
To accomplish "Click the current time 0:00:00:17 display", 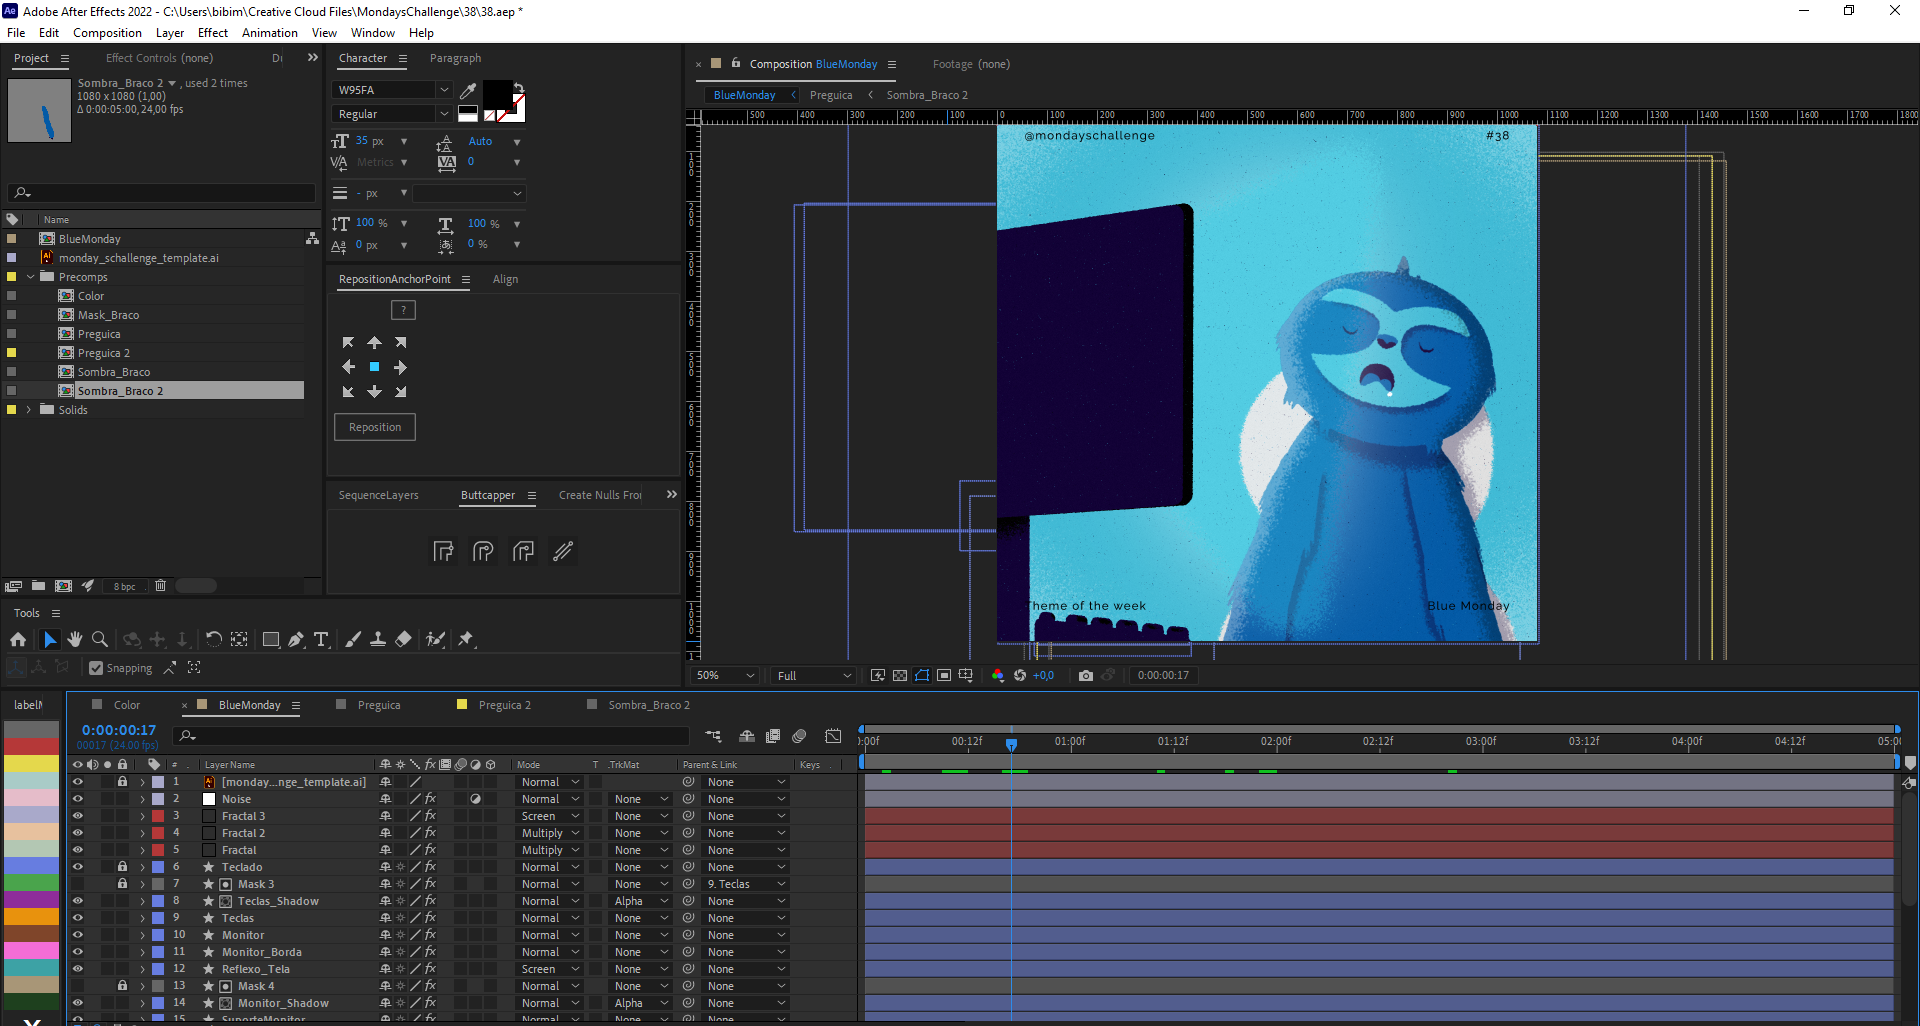I will click(x=119, y=730).
